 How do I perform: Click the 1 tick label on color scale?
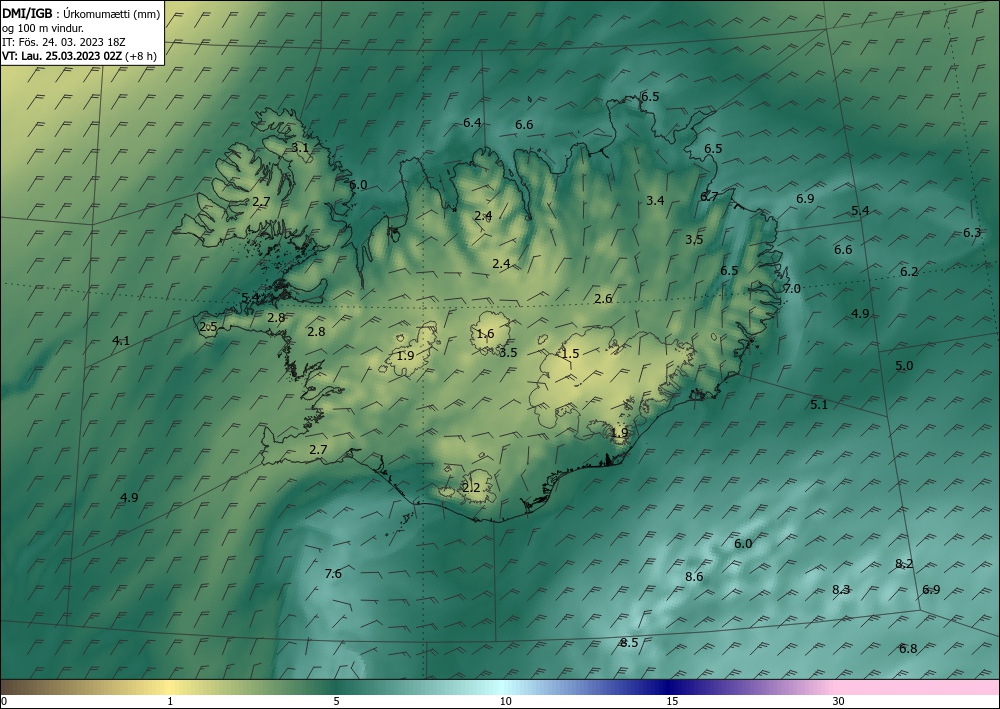170,701
